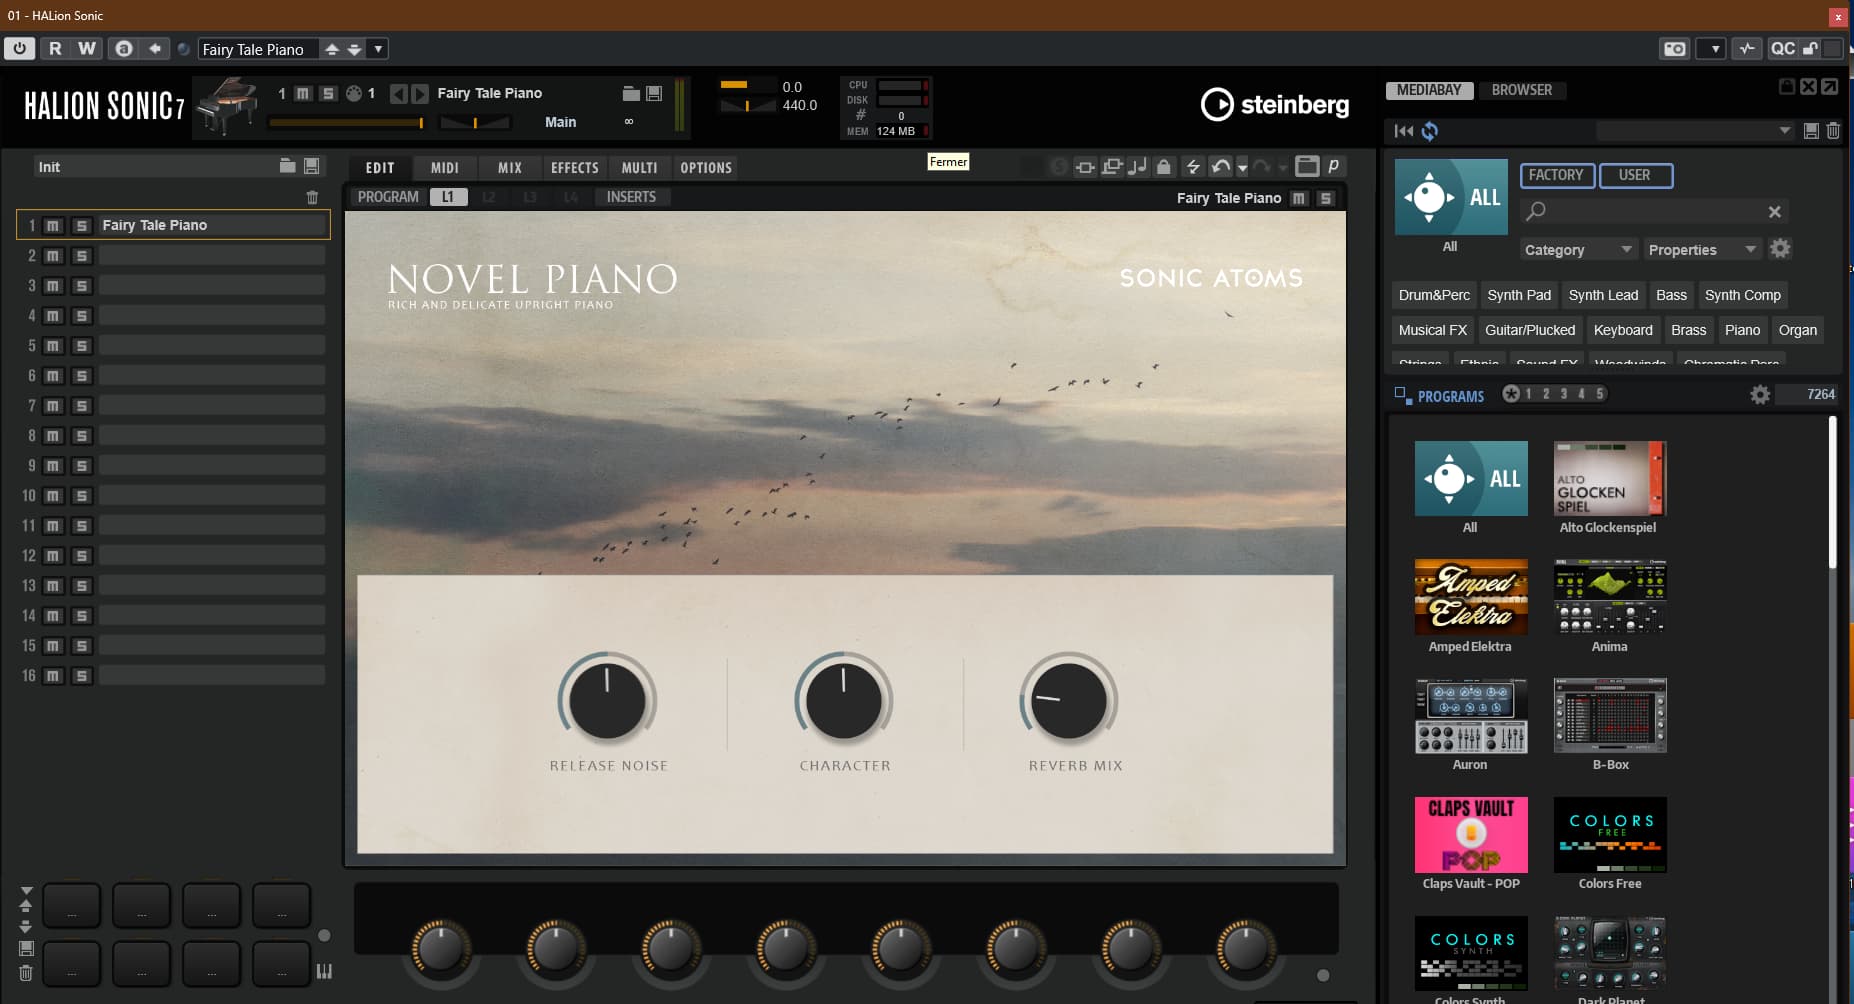Click the lock icon in editor toolbar
Viewport: 1854px width, 1004px height.
[x=1163, y=167]
